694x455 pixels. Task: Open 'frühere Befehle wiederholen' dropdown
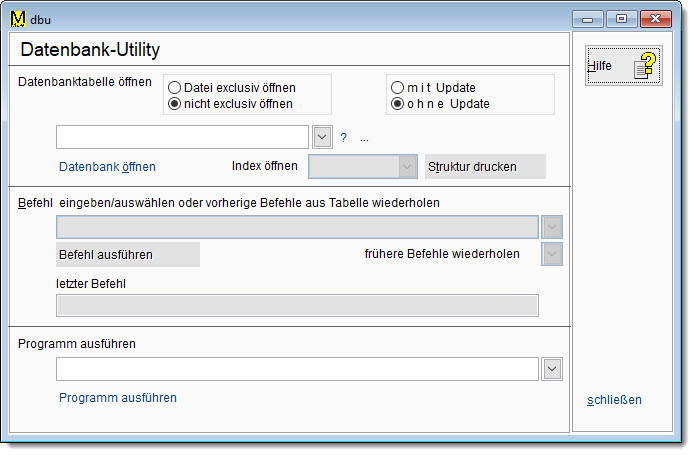pos(552,254)
